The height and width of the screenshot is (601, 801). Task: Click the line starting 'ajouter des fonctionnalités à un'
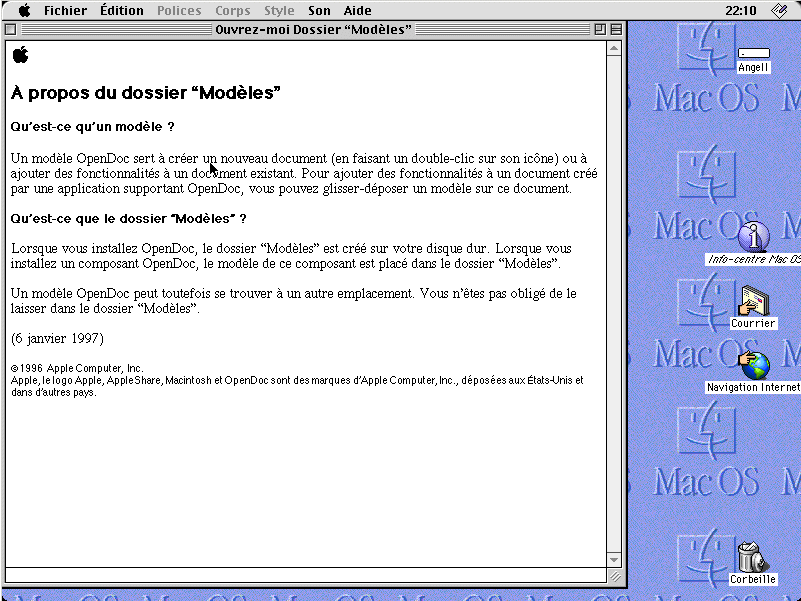pyautogui.click(x=304, y=173)
